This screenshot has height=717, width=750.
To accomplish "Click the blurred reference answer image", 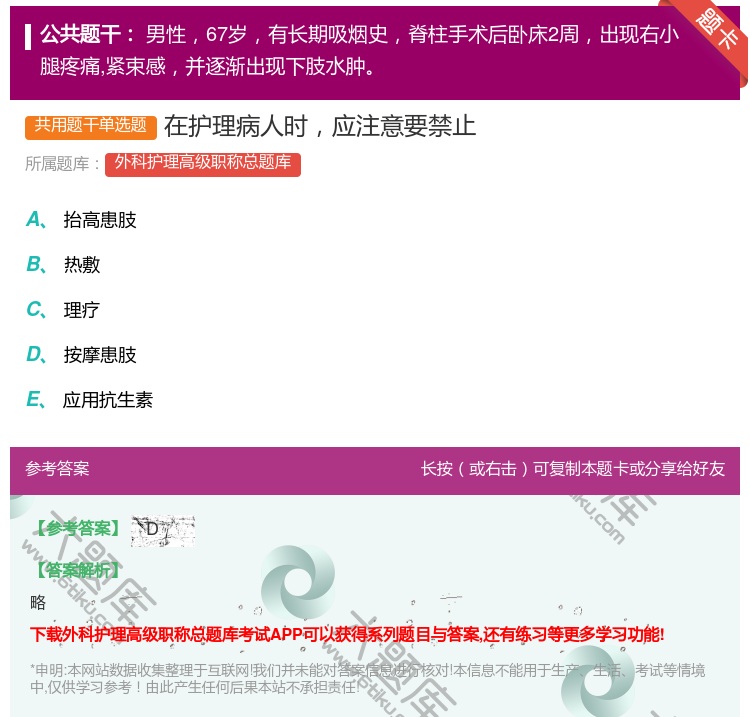I will tap(163, 530).
